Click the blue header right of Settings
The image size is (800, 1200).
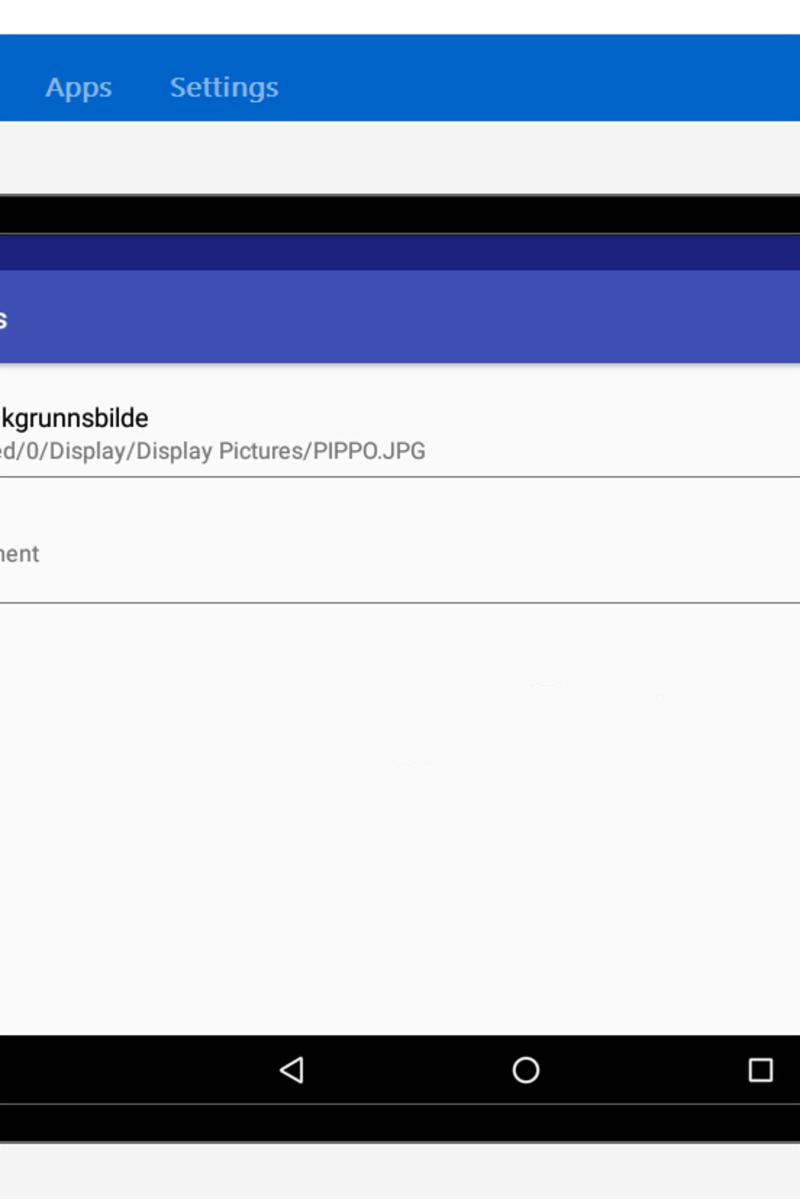(x=540, y=78)
